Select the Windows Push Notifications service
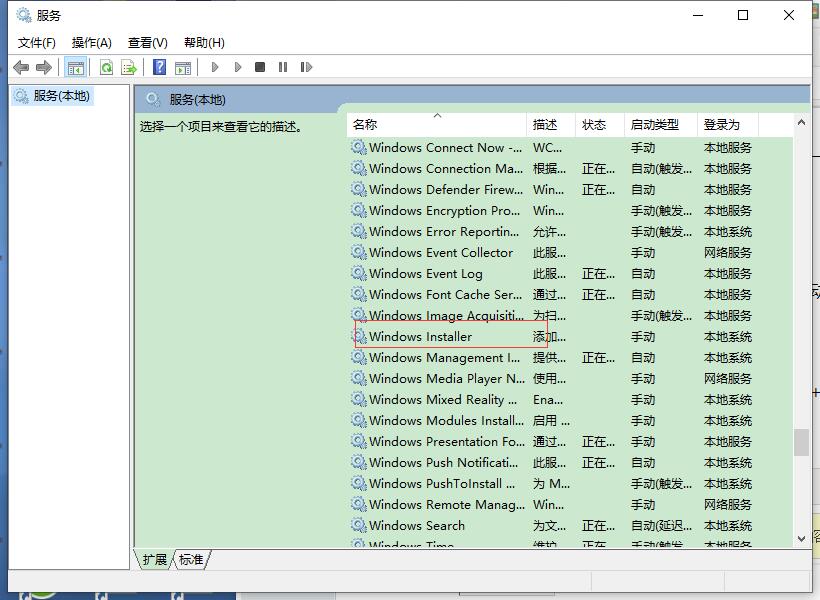Image resolution: width=820 pixels, height=600 pixels. 570,462
